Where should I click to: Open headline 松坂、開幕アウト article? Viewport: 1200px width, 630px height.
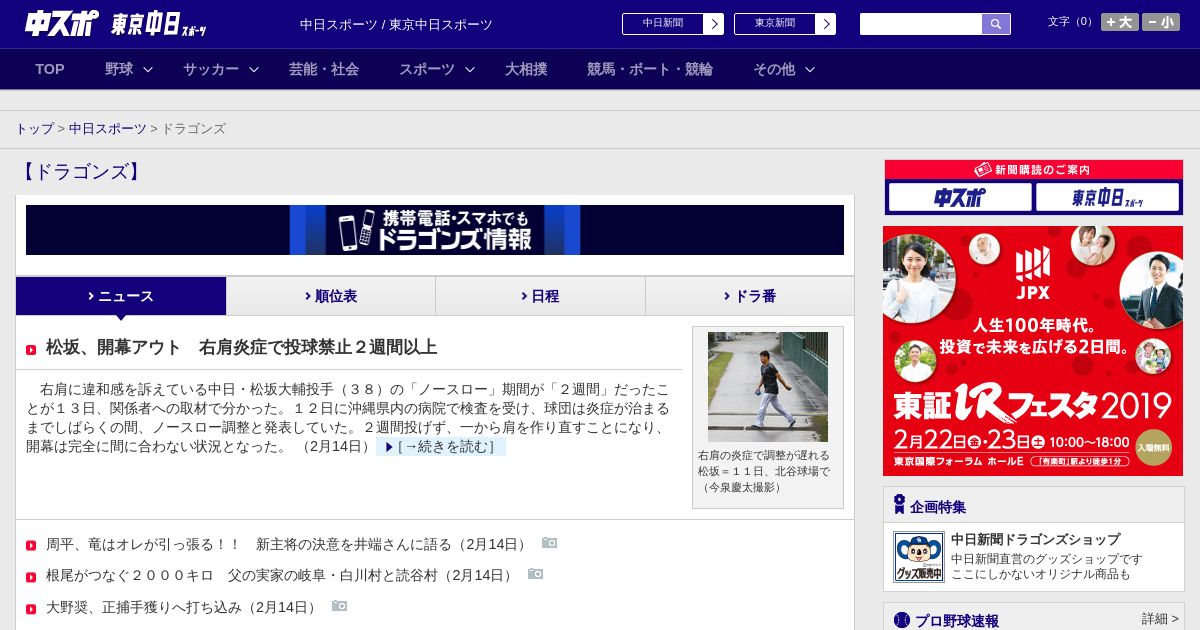tap(241, 348)
